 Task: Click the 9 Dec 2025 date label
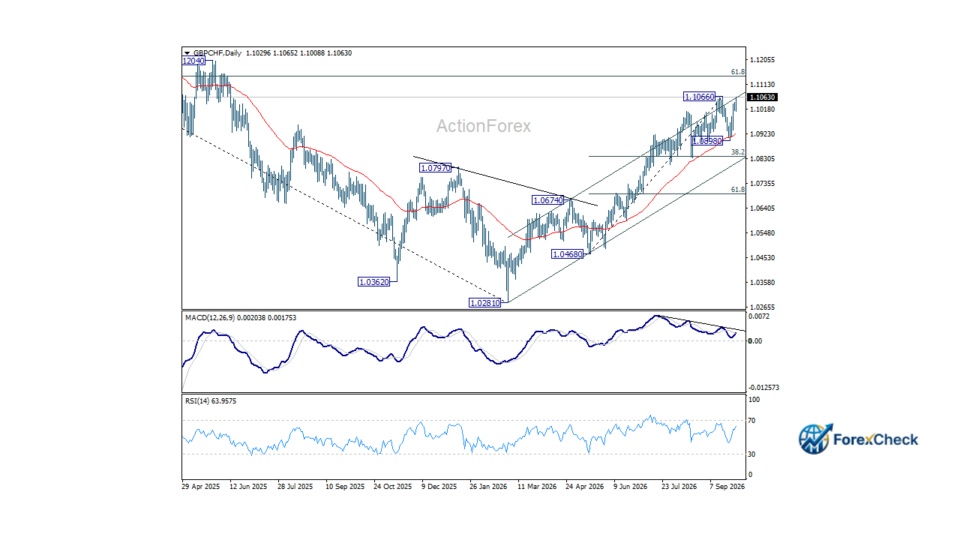[439, 487]
